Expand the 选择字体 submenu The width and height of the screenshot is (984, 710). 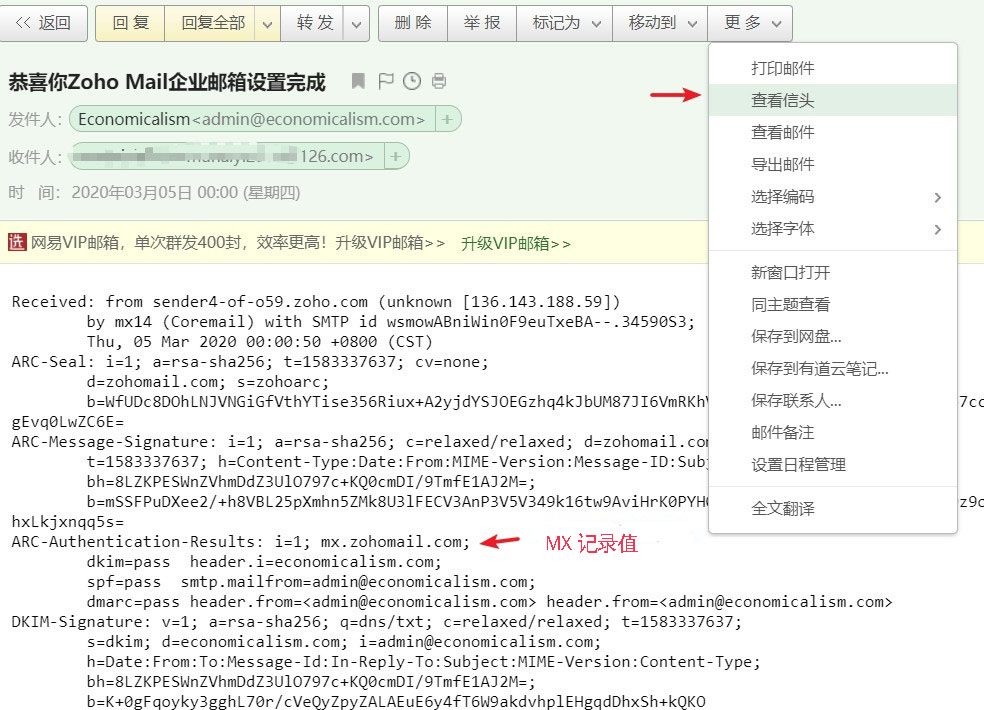(x=833, y=229)
